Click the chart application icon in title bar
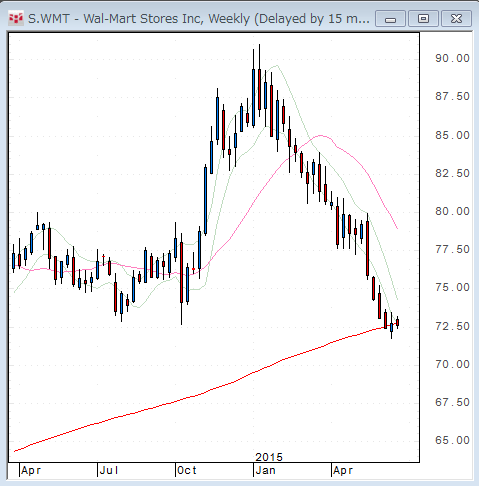Image resolution: width=479 pixels, height=486 pixels. tap(15, 18)
